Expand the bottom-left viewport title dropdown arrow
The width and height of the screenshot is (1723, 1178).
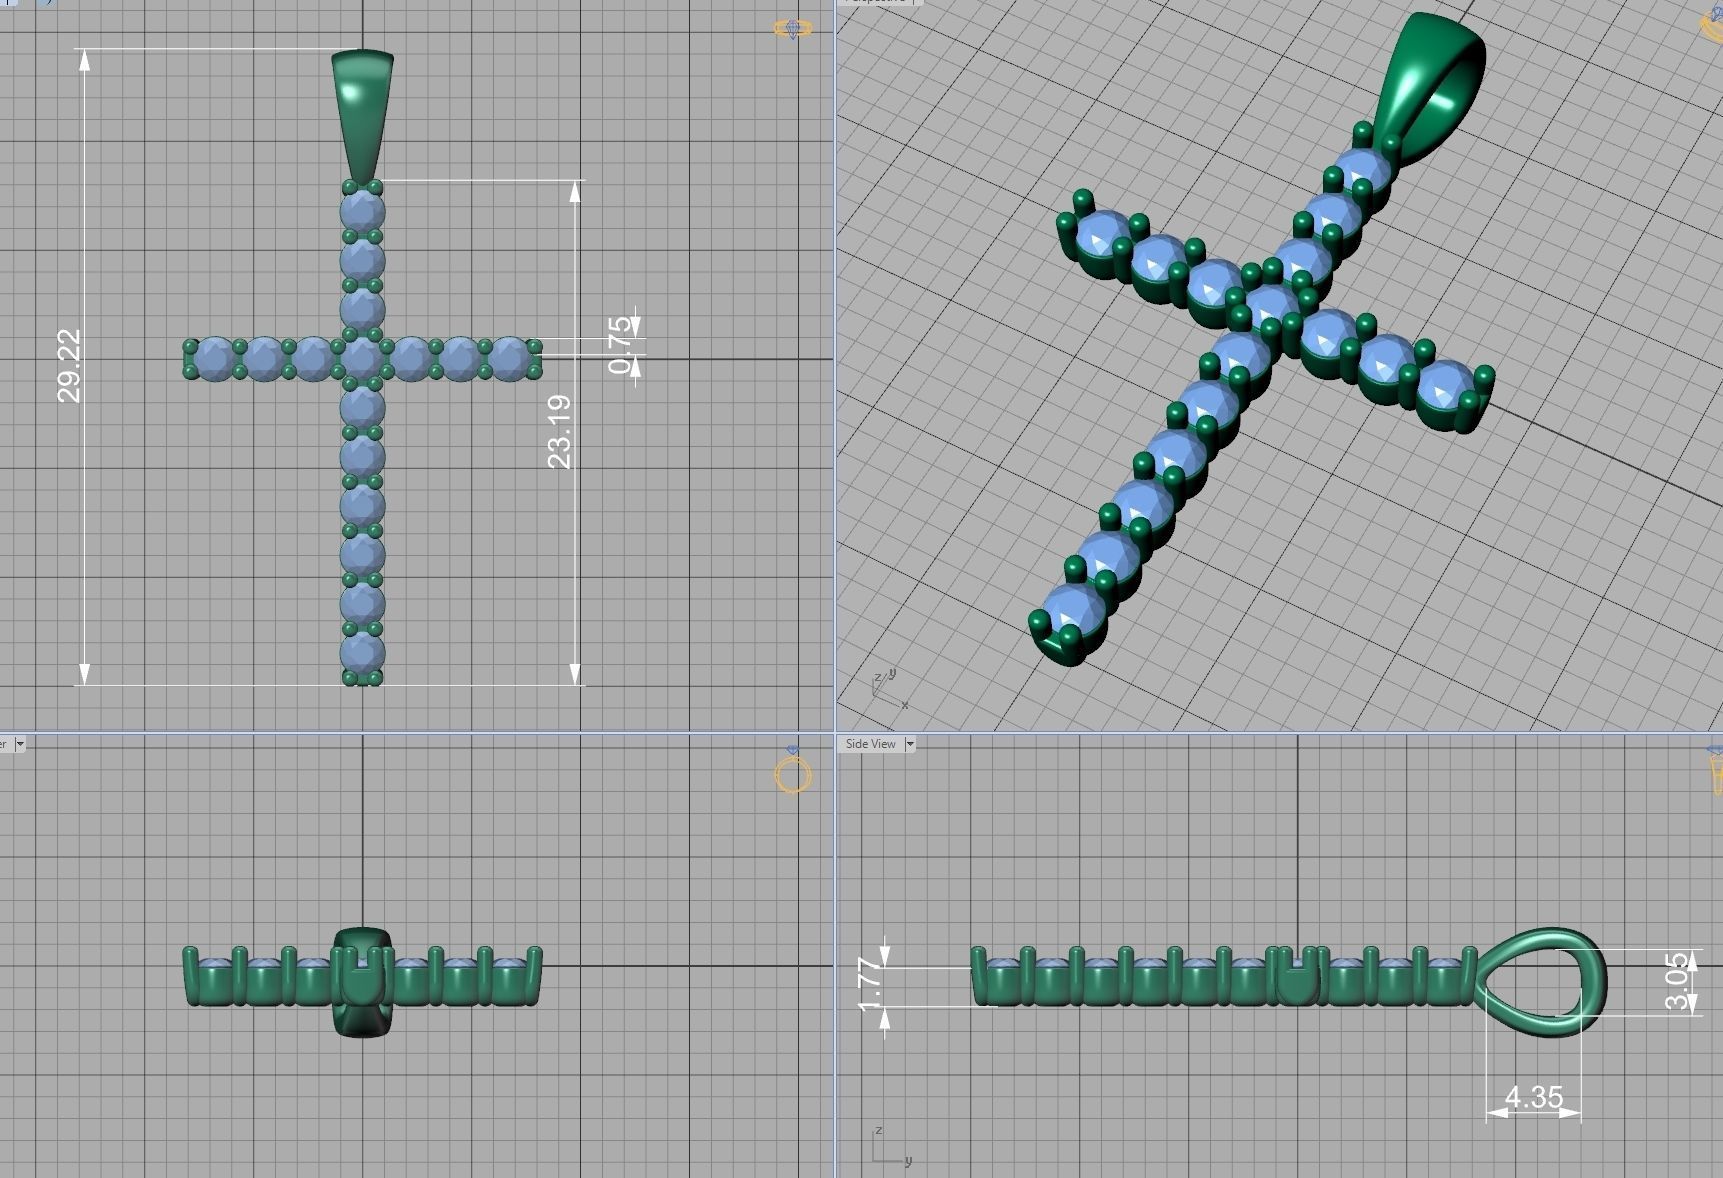[19, 744]
